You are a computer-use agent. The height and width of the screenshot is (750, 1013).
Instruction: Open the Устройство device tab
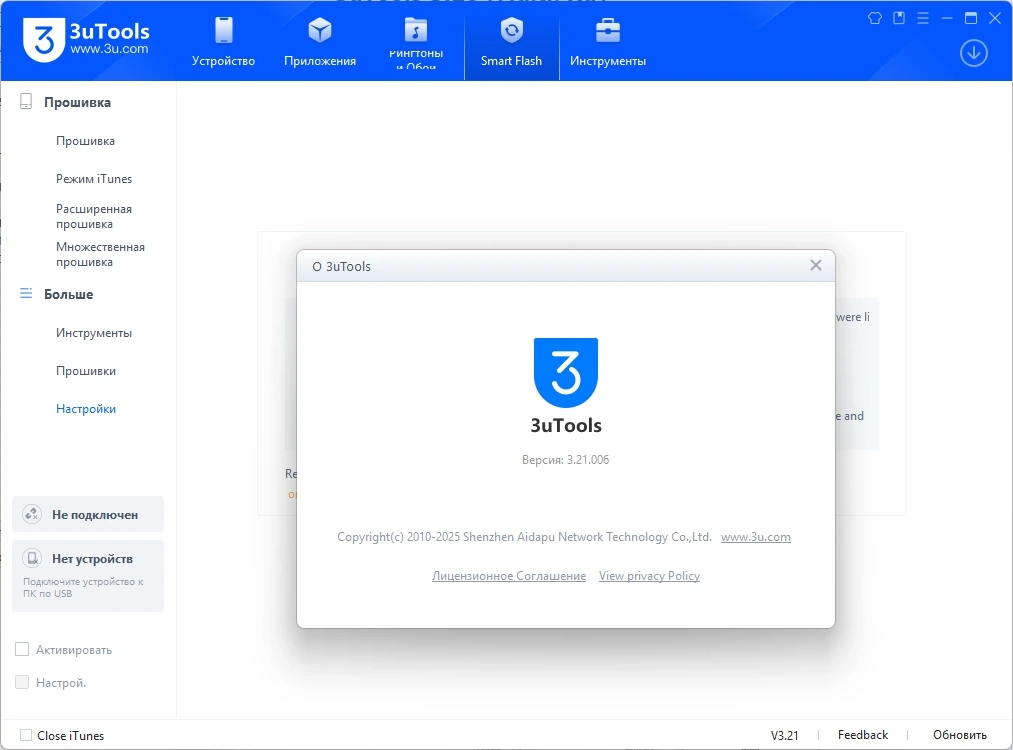[223, 41]
